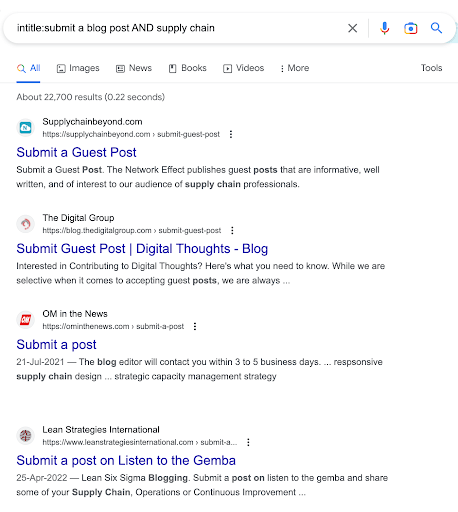Open the 'Submit a post' result link
458x512 pixels.
click(x=56, y=345)
